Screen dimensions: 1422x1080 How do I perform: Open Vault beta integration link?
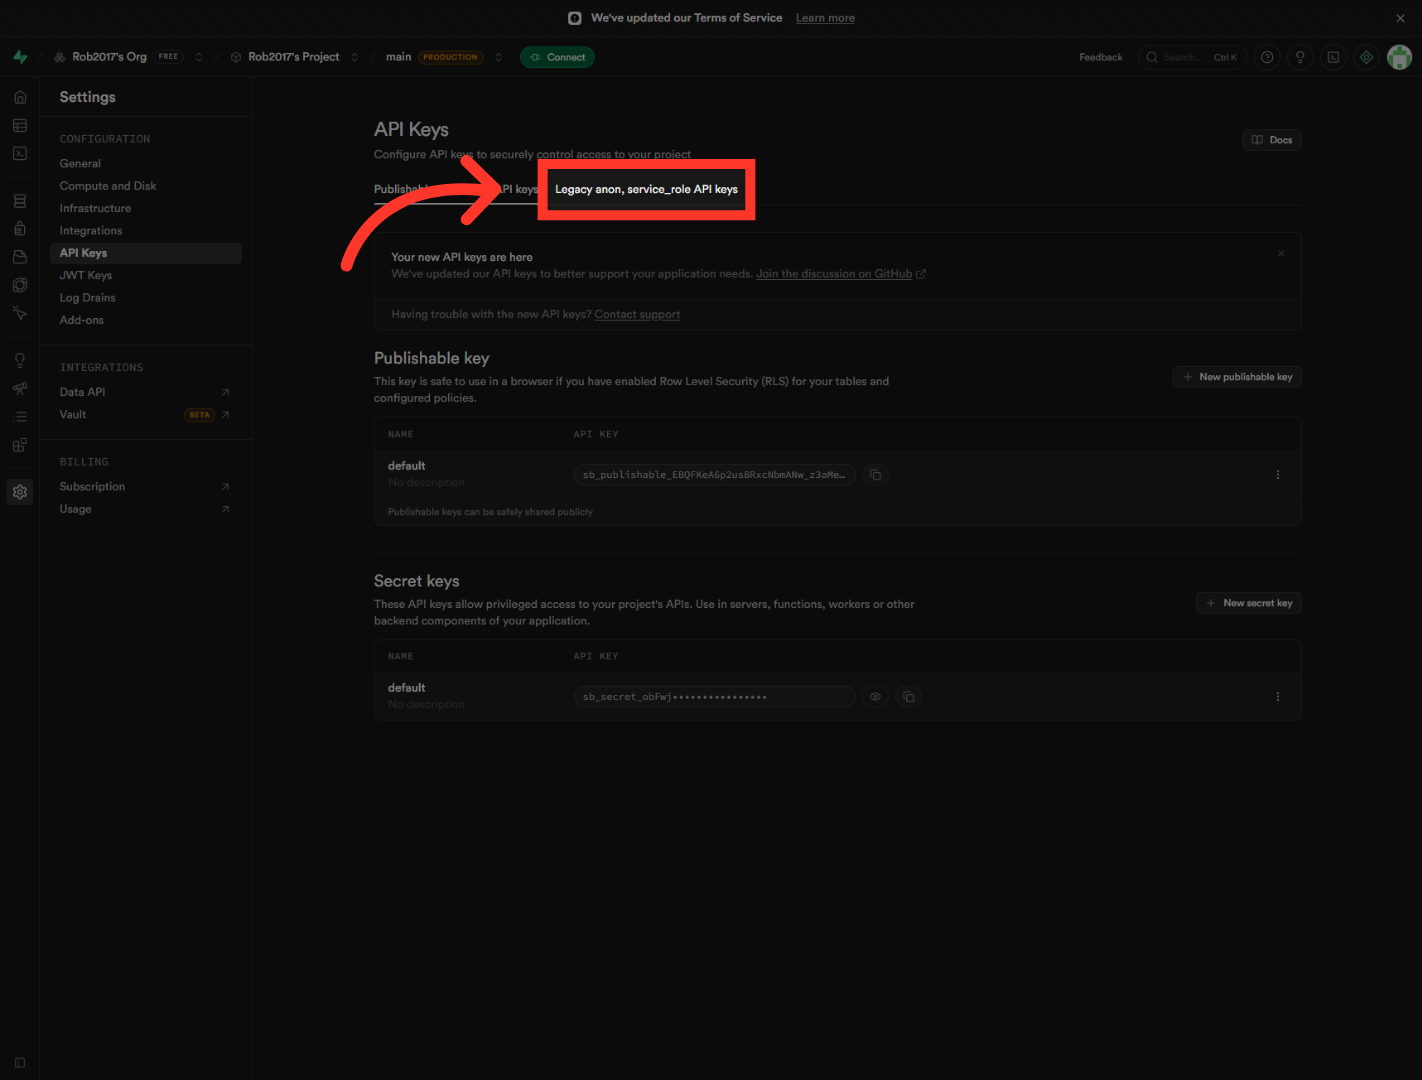coord(146,415)
